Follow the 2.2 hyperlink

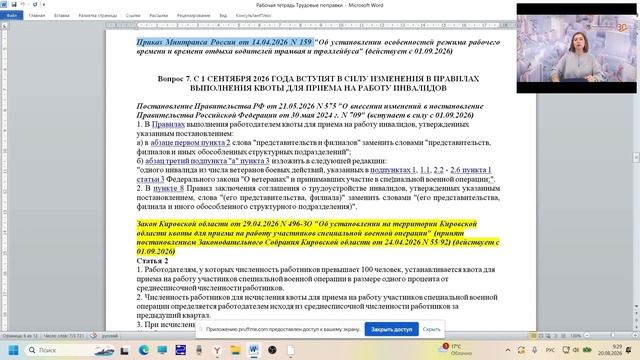coord(438,170)
